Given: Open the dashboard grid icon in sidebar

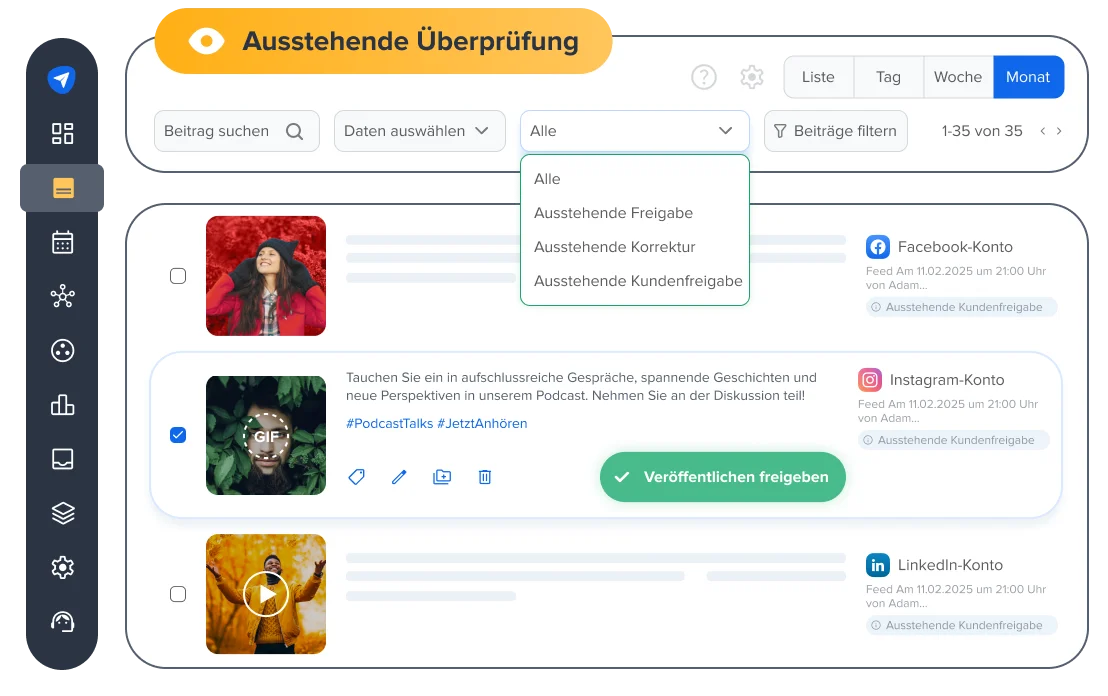Looking at the screenshot, I should (x=62, y=133).
